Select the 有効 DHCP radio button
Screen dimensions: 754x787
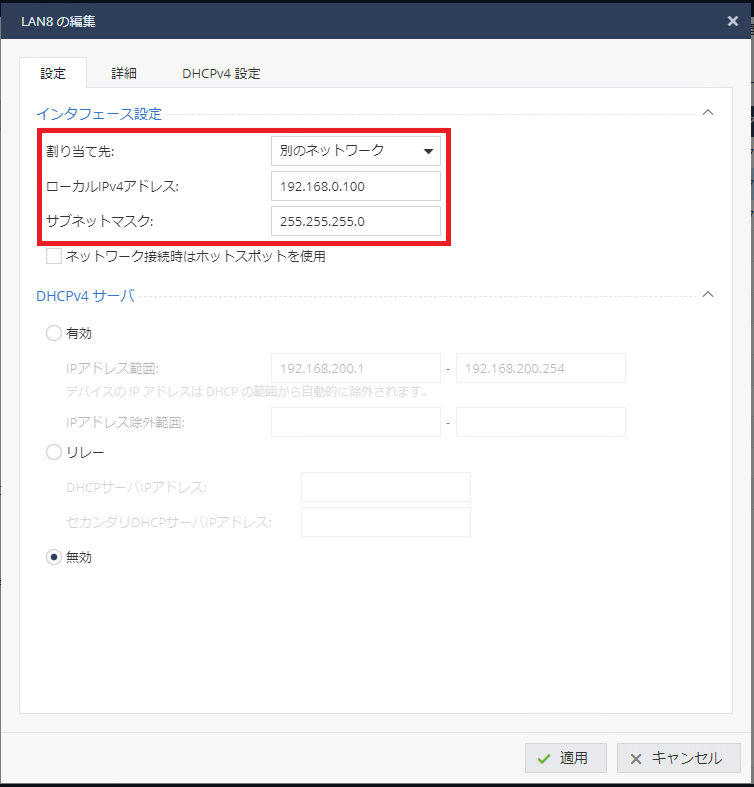click(54, 334)
